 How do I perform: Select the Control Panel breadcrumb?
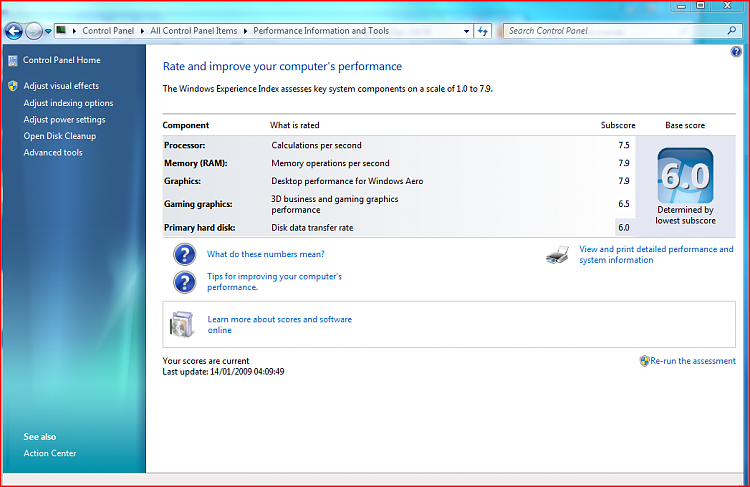point(108,31)
